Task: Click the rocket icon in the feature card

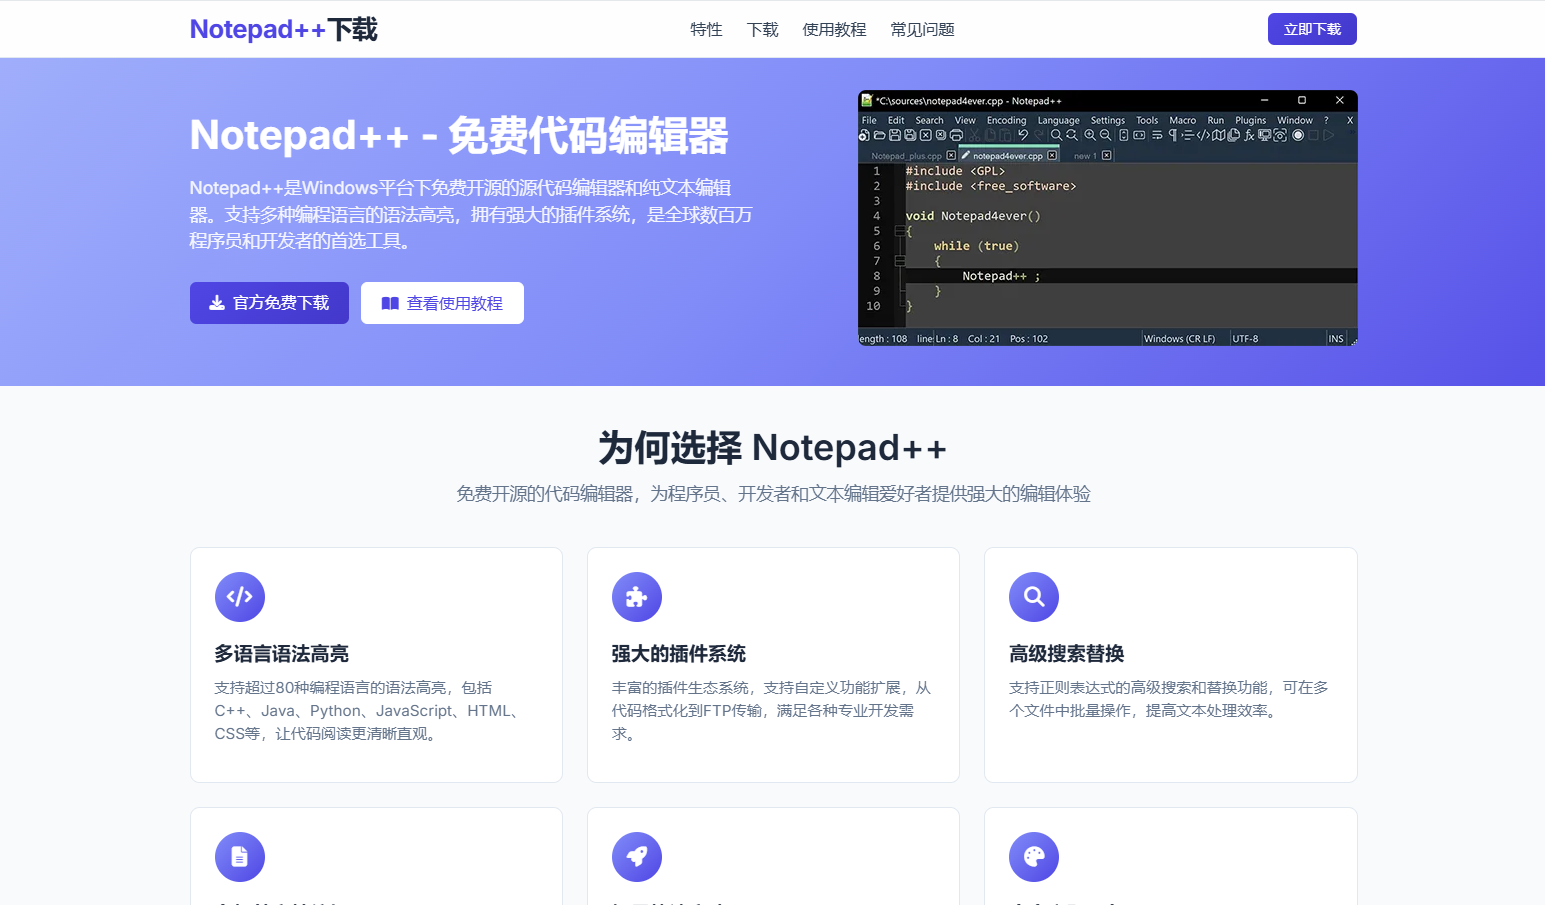Action: coord(636,857)
